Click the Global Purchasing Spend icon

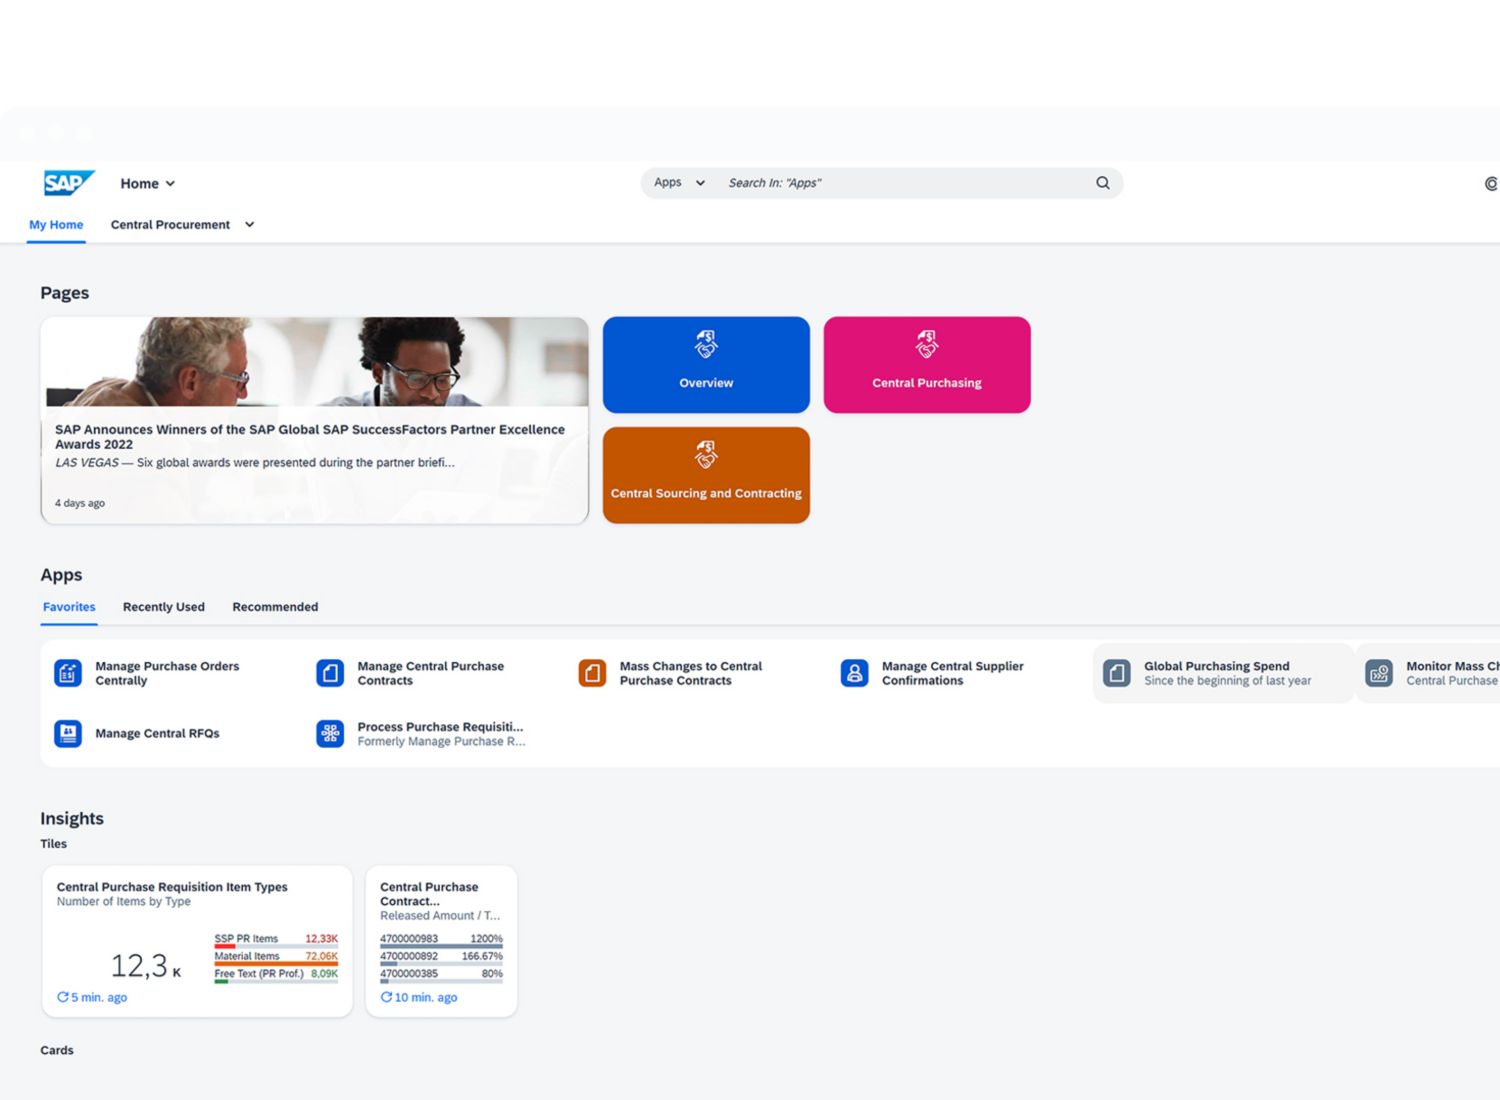[x=1116, y=673]
